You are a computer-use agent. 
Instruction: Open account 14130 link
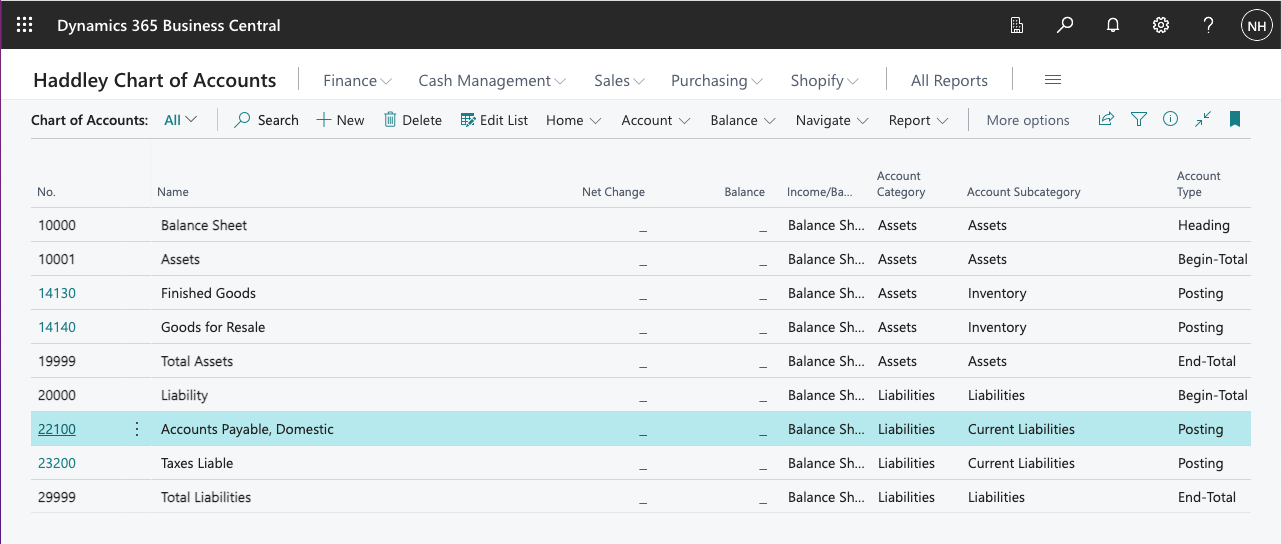tap(57, 293)
